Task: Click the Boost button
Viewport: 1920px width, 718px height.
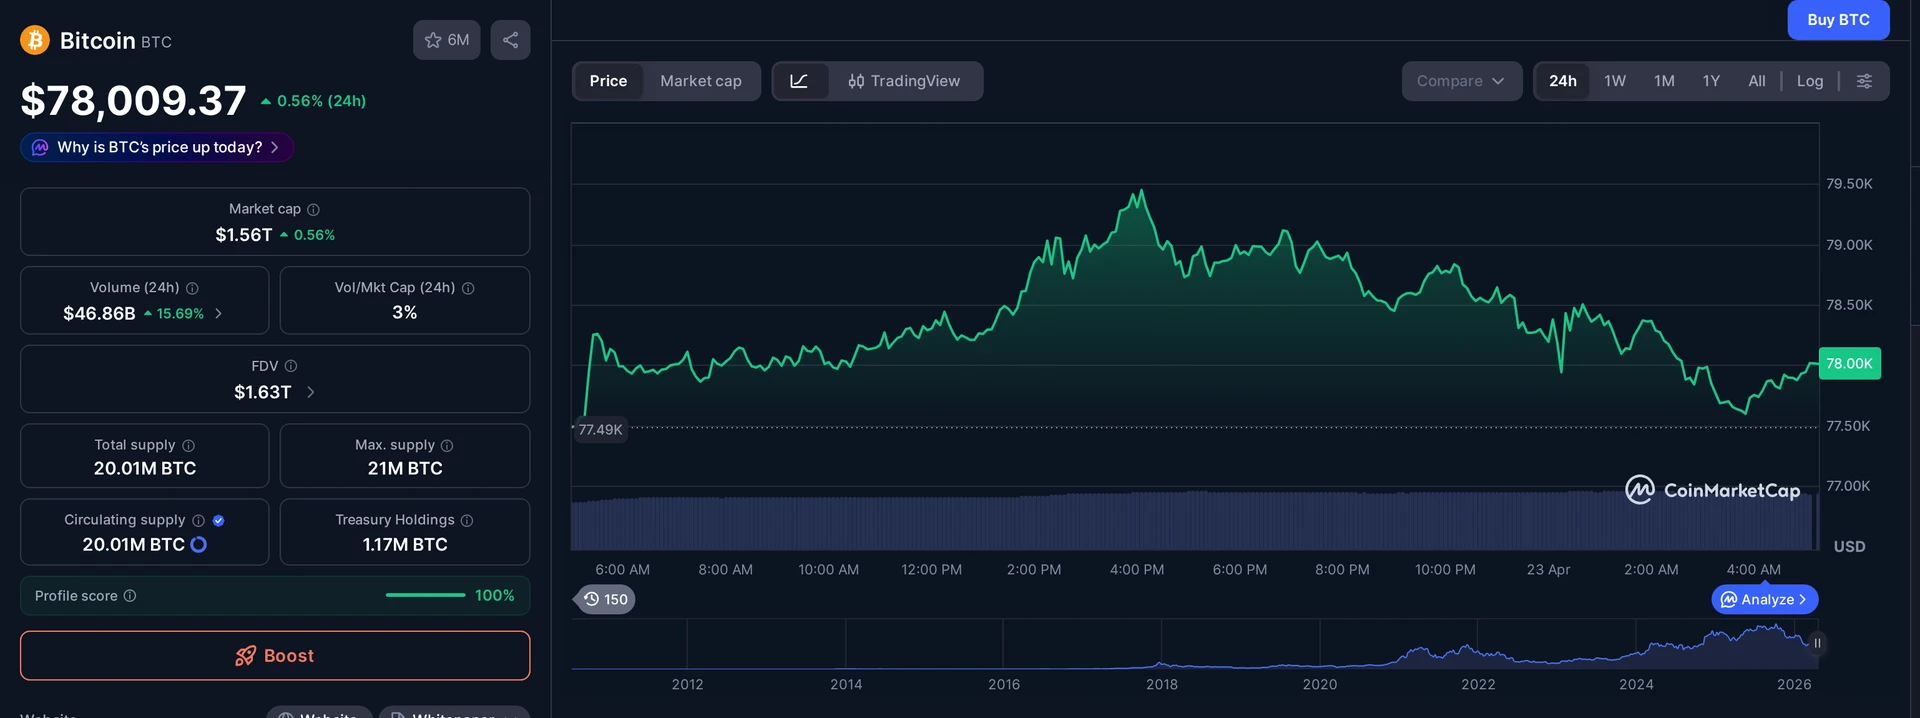Action: [x=275, y=656]
